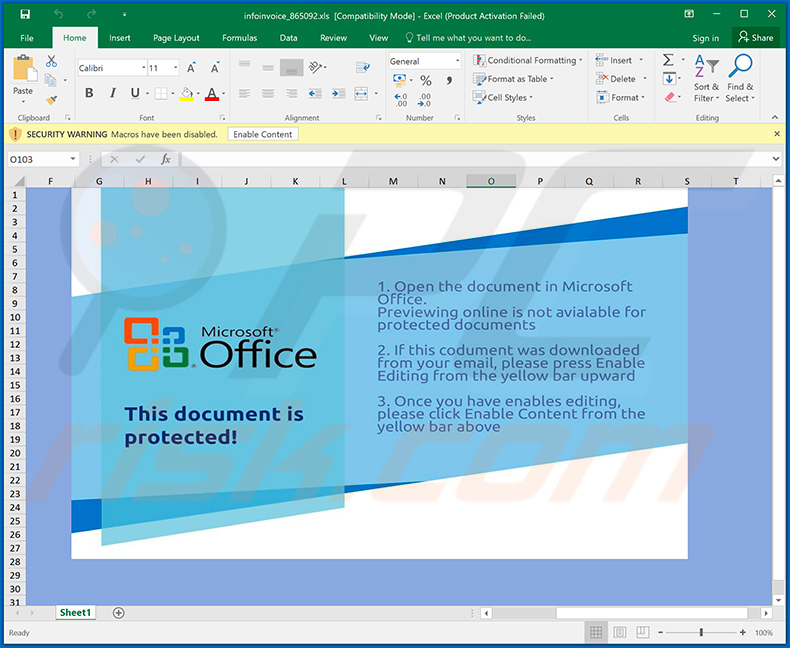Click the Enable Content button
The image size is (790, 648).
pos(262,134)
